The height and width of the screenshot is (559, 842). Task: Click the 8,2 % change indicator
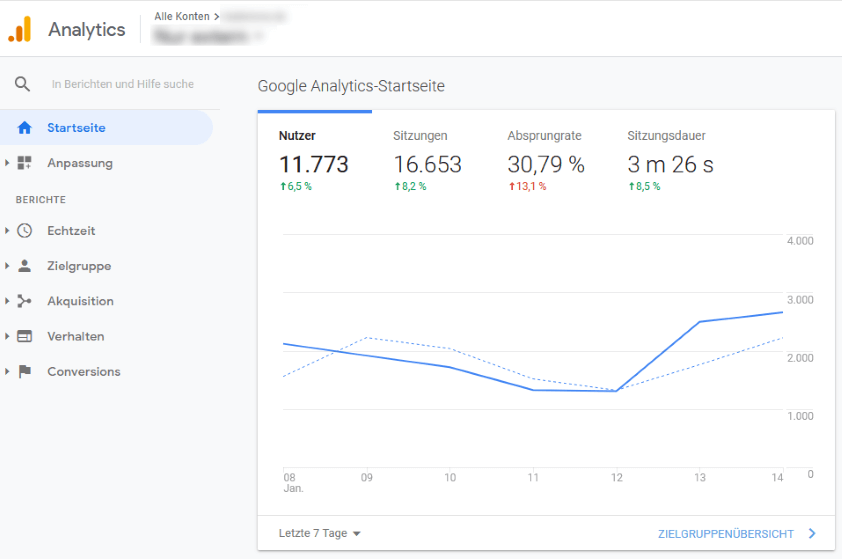point(410,186)
